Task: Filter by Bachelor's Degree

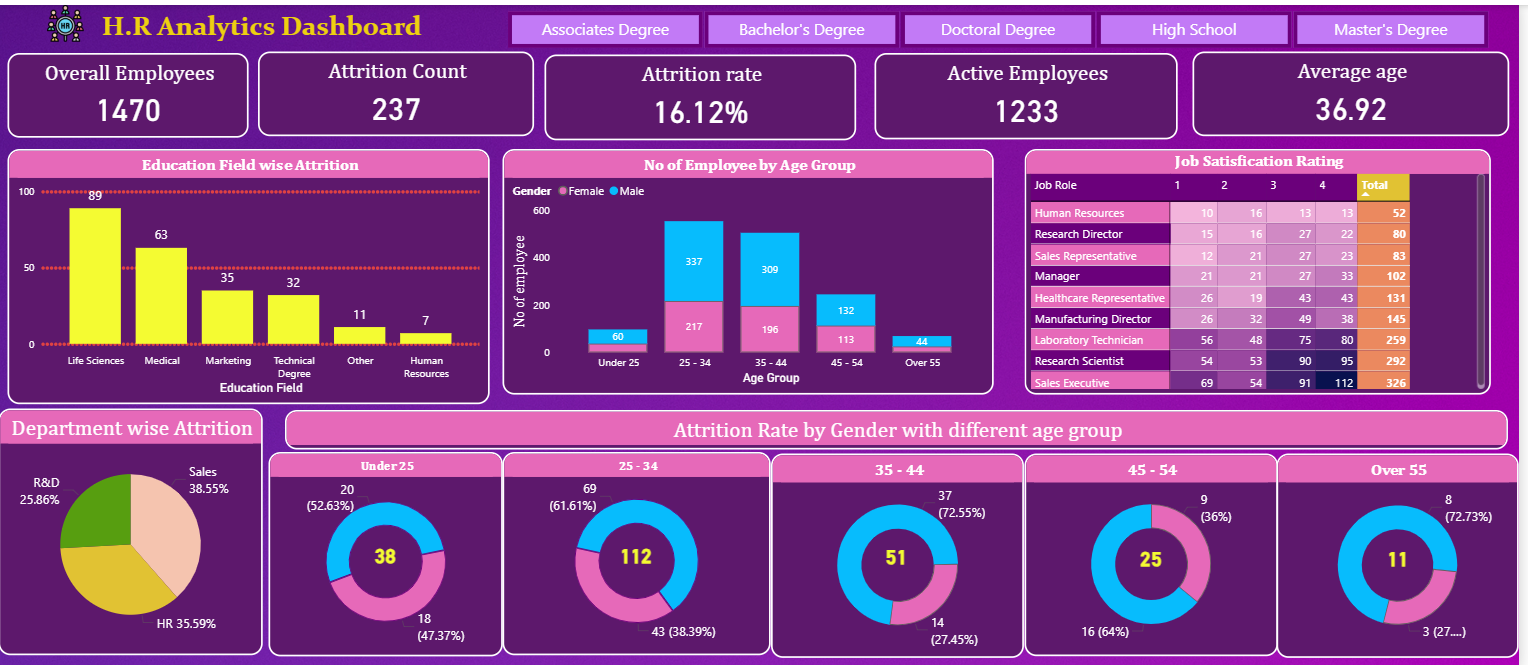Action: tap(801, 29)
